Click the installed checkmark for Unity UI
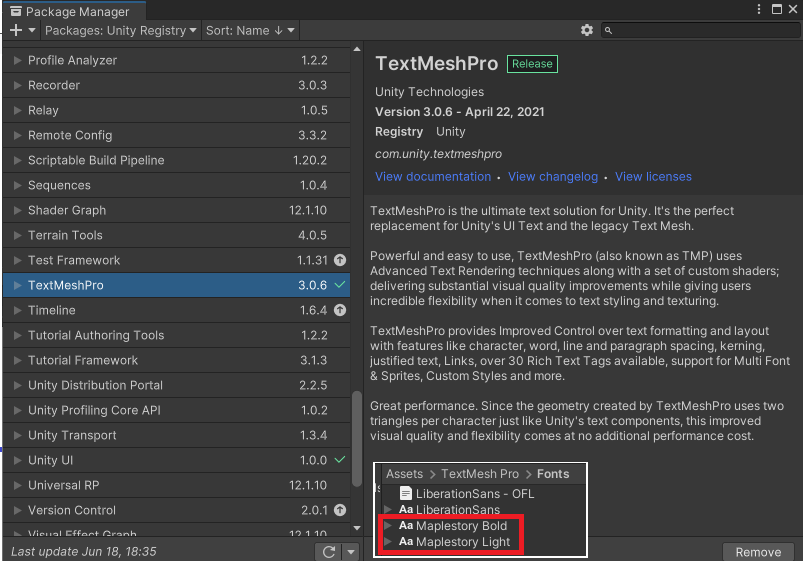The height and width of the screenshot is (561, 804). coord(340,459)
